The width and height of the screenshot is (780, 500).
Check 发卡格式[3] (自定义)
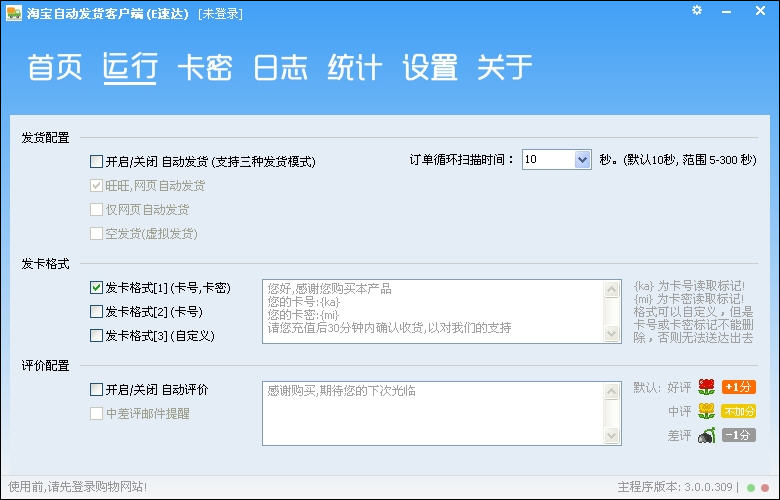coord(96,335)
